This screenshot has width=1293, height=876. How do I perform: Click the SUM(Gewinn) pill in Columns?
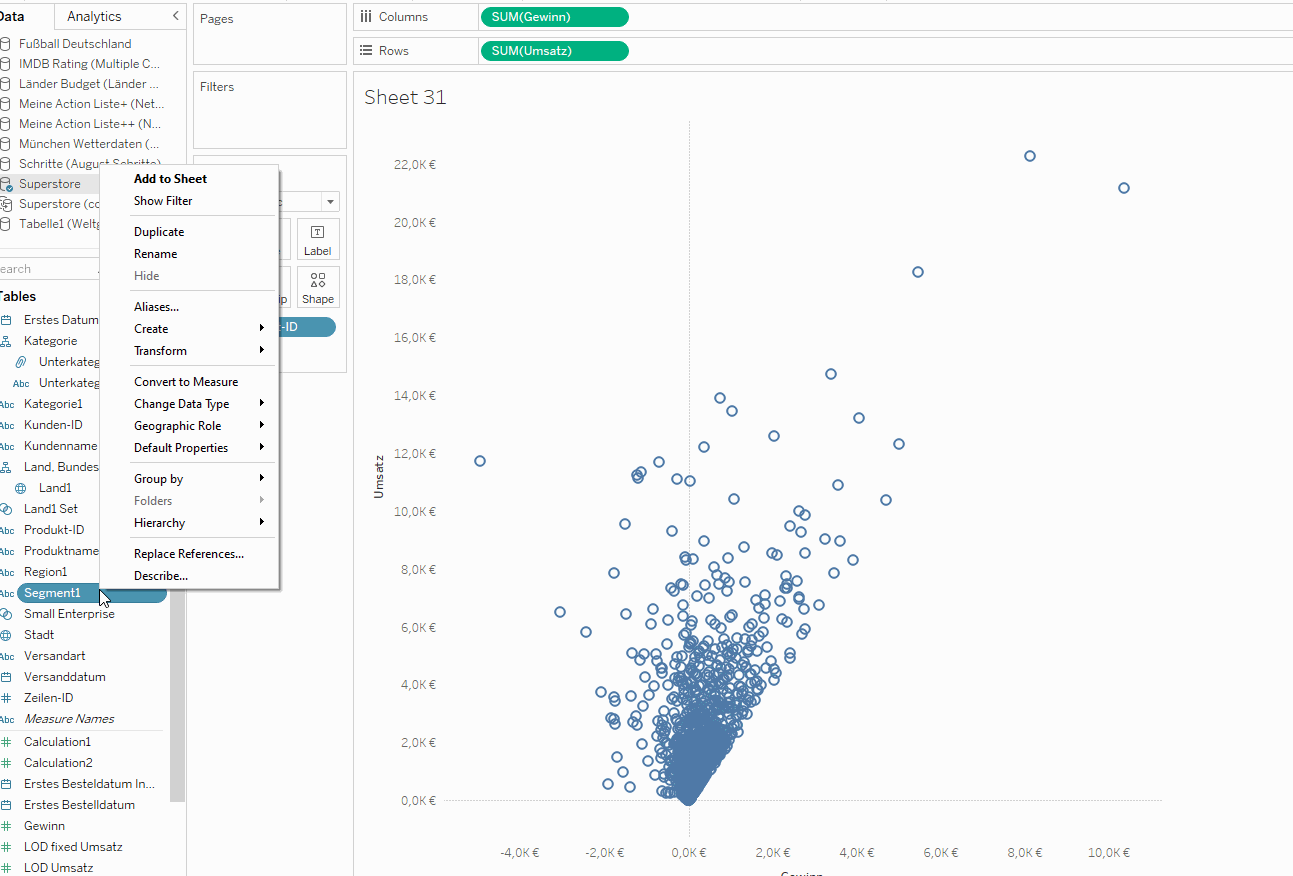point(555,17)
